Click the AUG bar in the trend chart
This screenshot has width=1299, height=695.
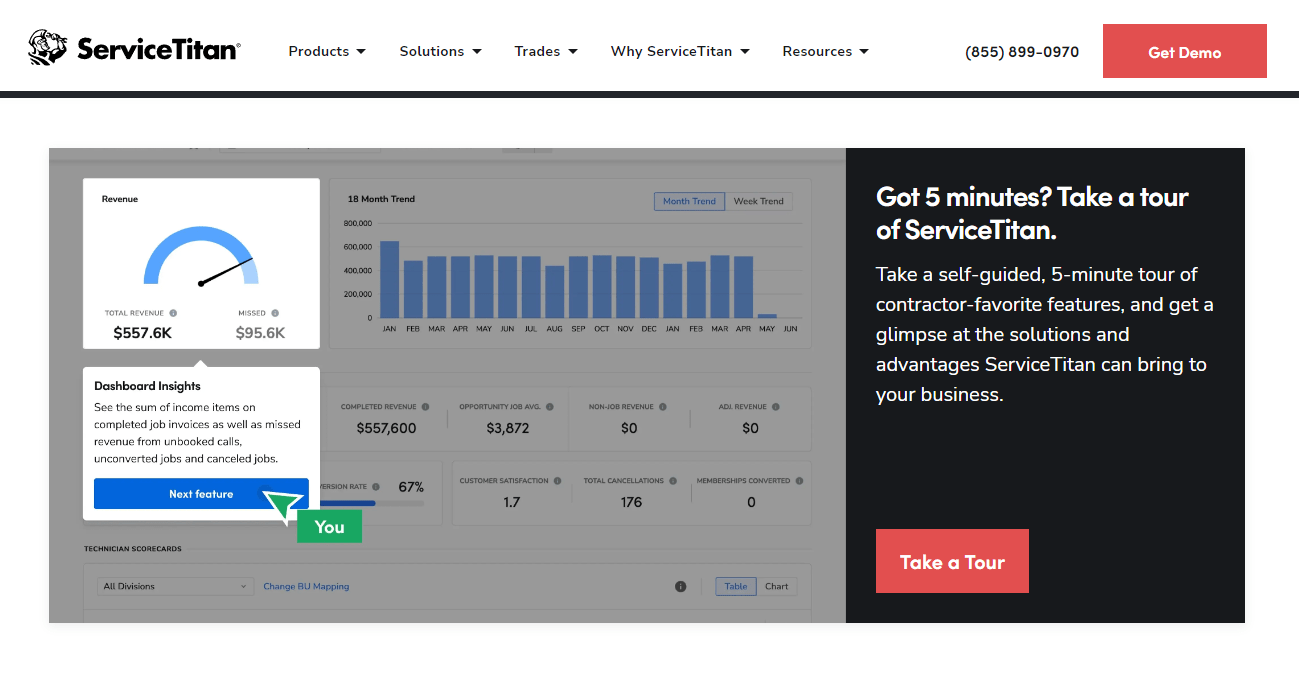tap(555, 292)
